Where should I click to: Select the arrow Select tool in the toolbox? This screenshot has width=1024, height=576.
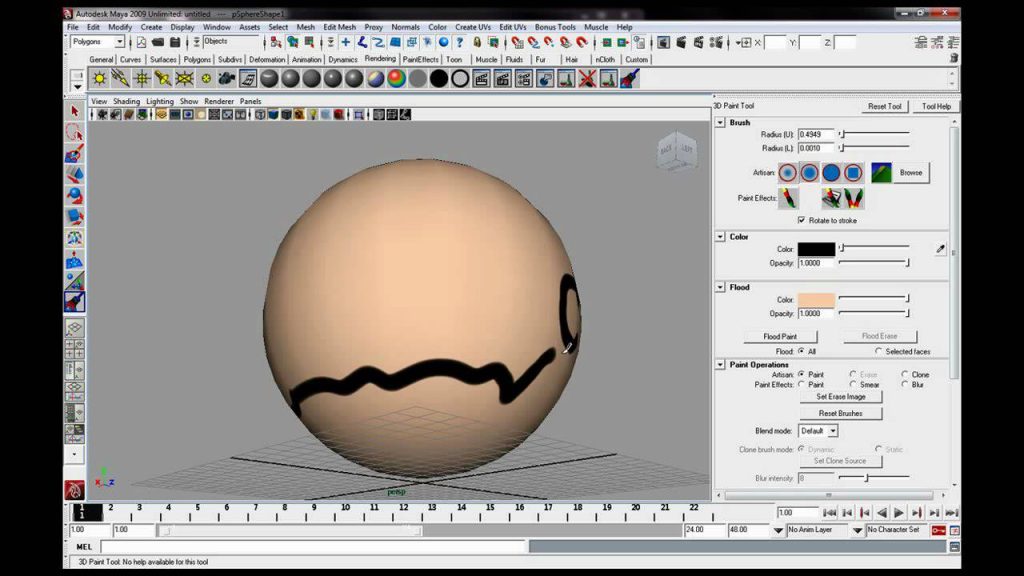74,111
